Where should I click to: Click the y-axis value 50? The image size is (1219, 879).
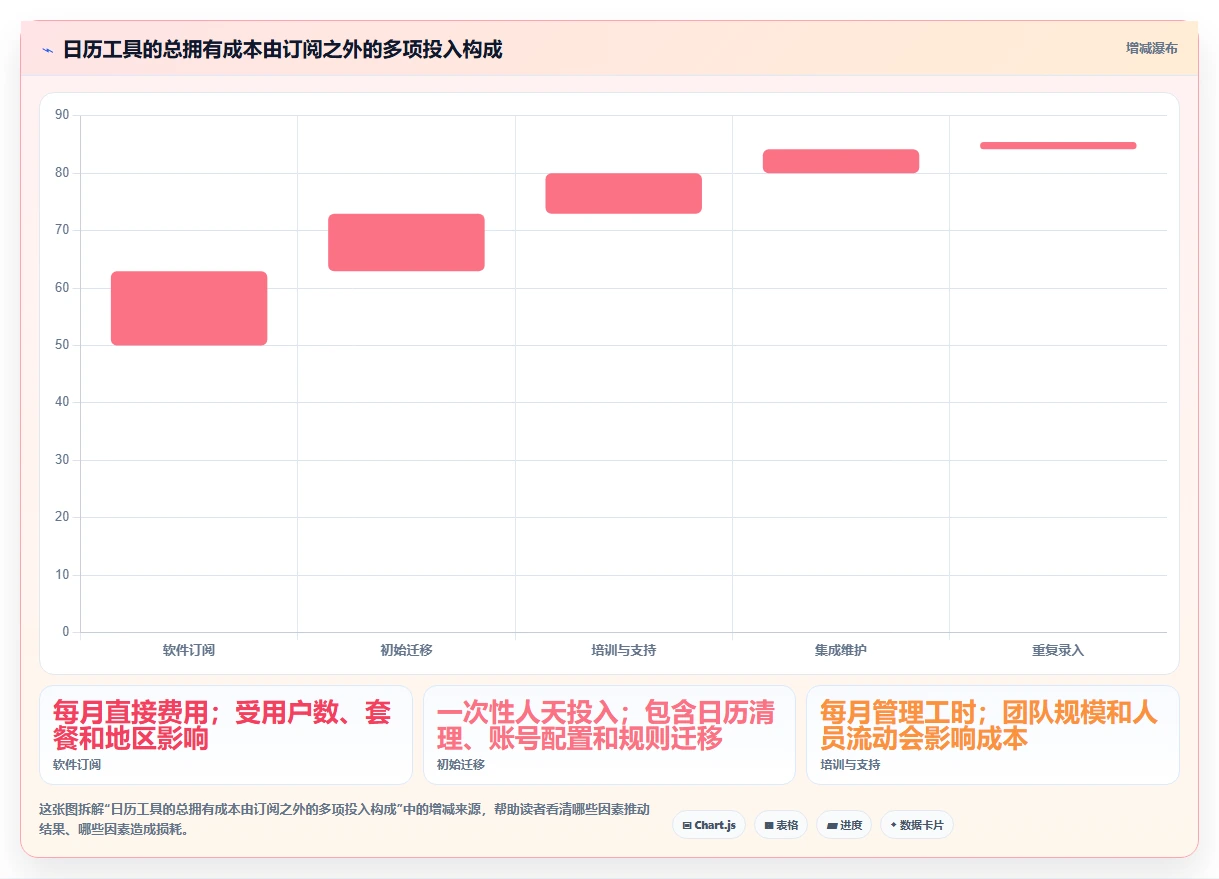click(62, 345)
